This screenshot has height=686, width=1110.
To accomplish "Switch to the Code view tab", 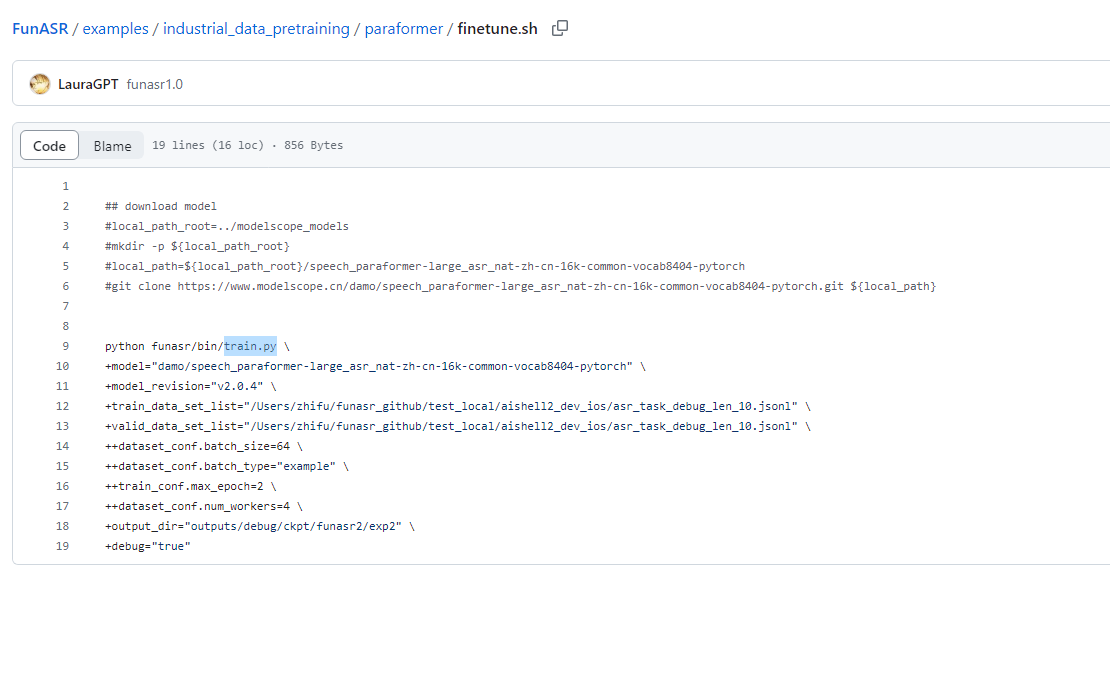I will pos(49,145).
